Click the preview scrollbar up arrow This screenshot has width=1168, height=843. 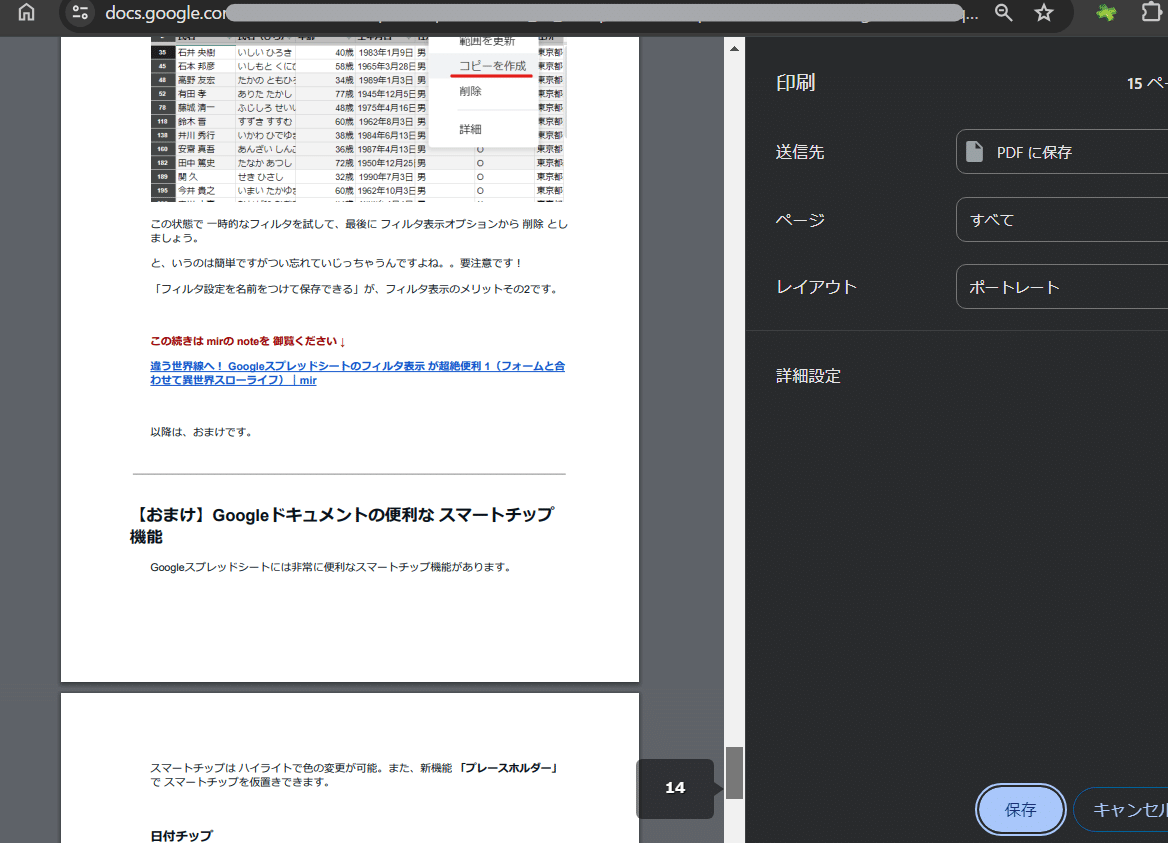point(734,48)
